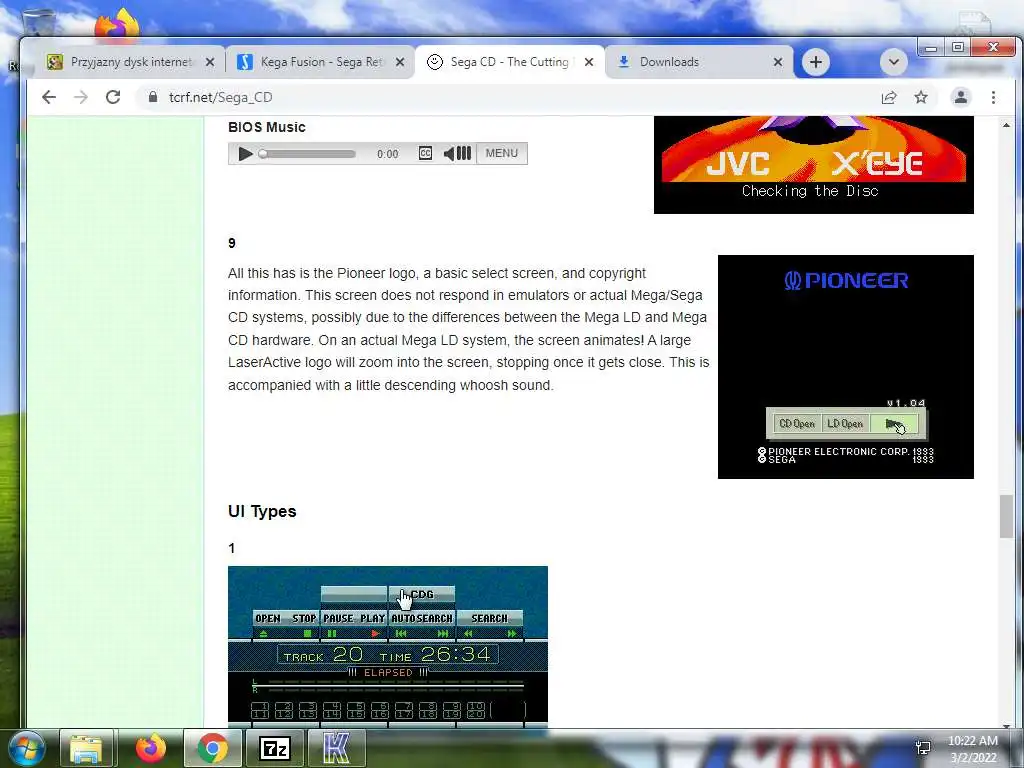Open the Chrome profile avatar

point(961,97)
